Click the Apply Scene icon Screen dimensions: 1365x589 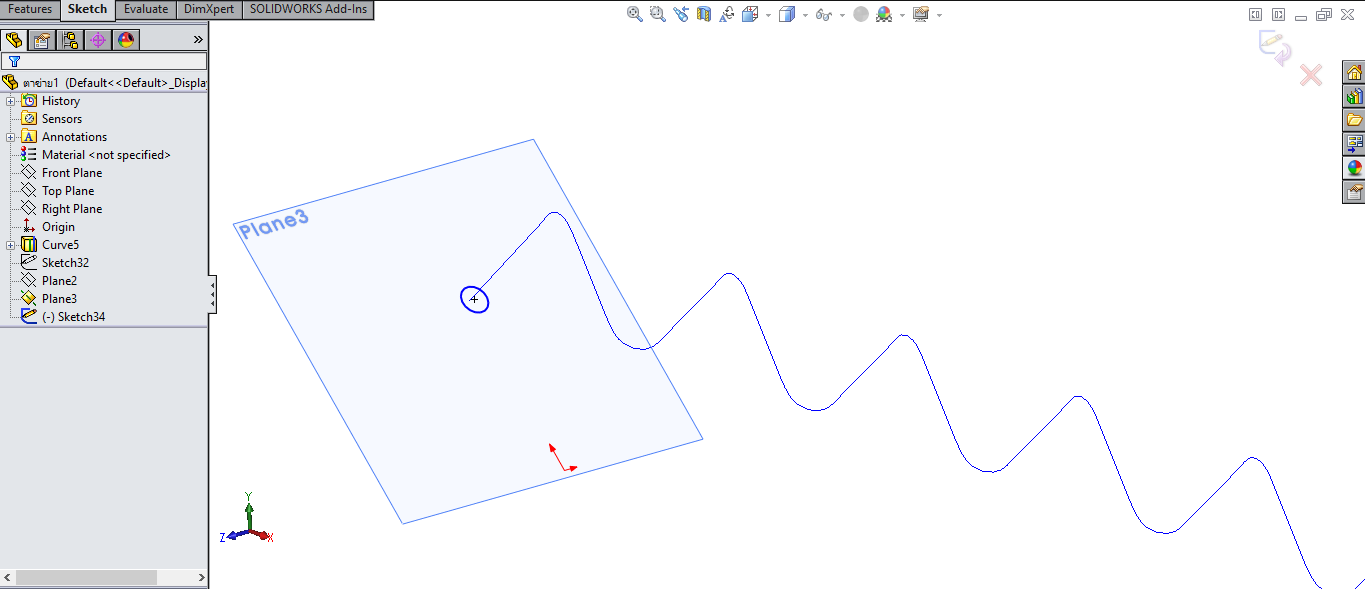[884, 14]
